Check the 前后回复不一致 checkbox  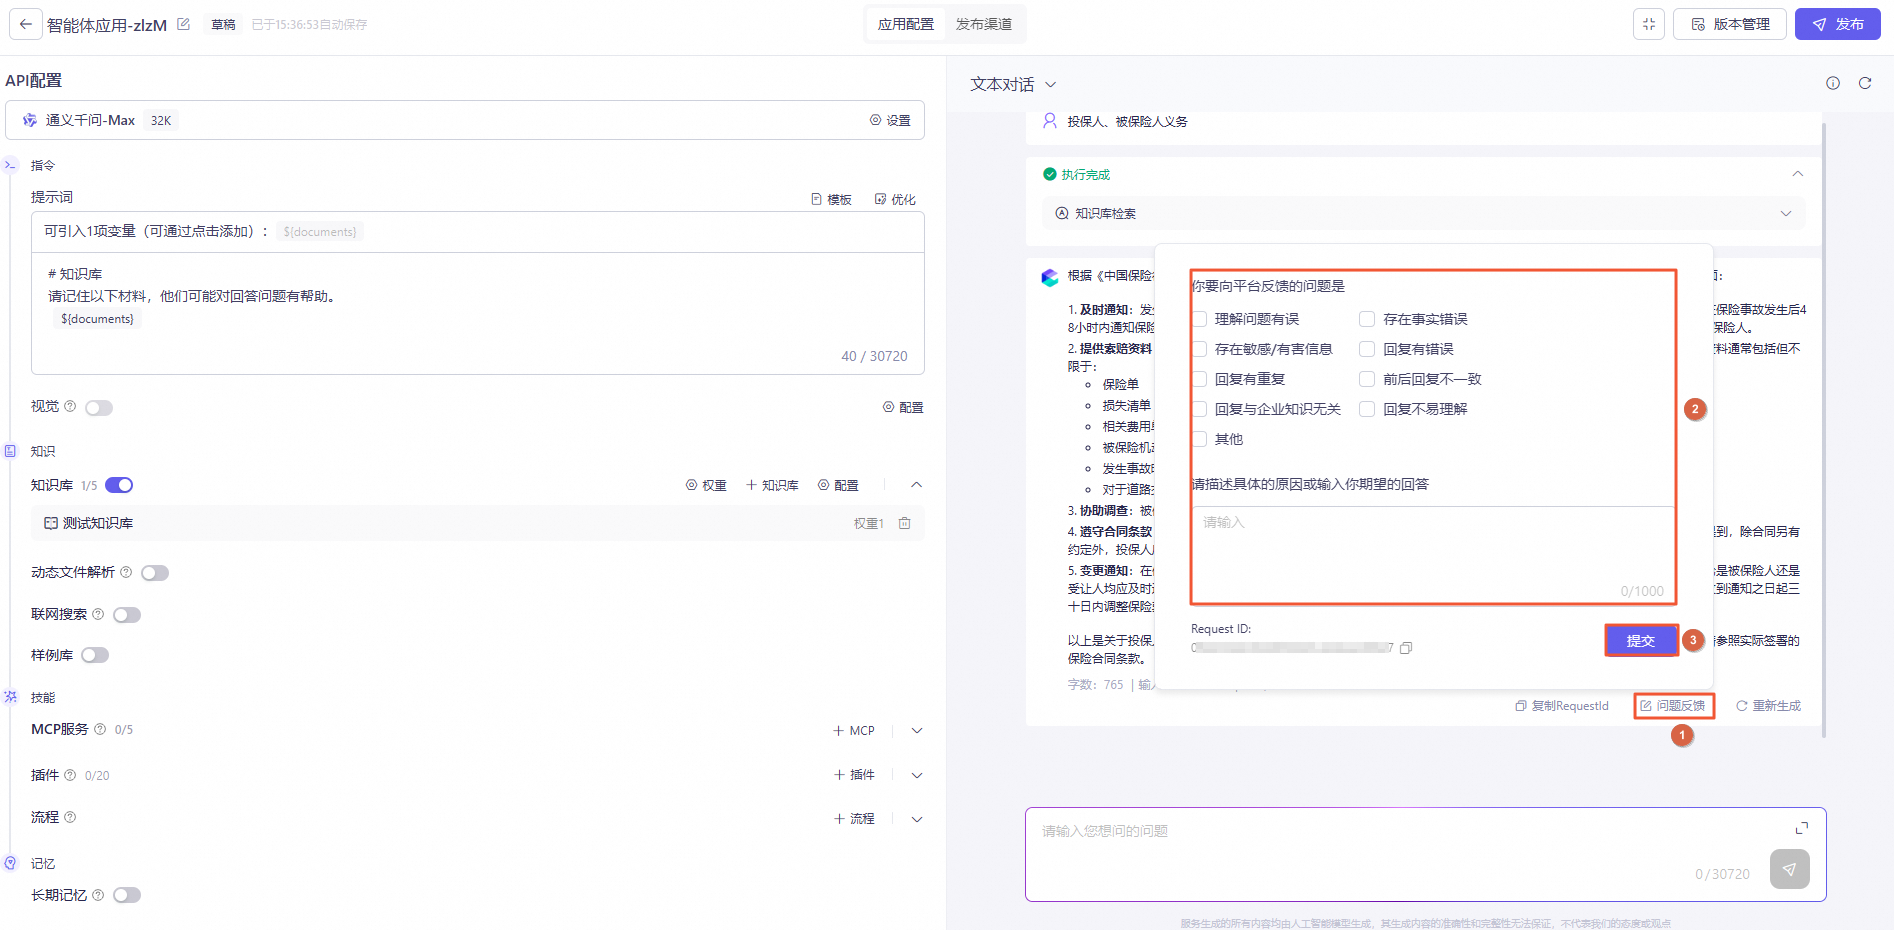pos(1367,379)
